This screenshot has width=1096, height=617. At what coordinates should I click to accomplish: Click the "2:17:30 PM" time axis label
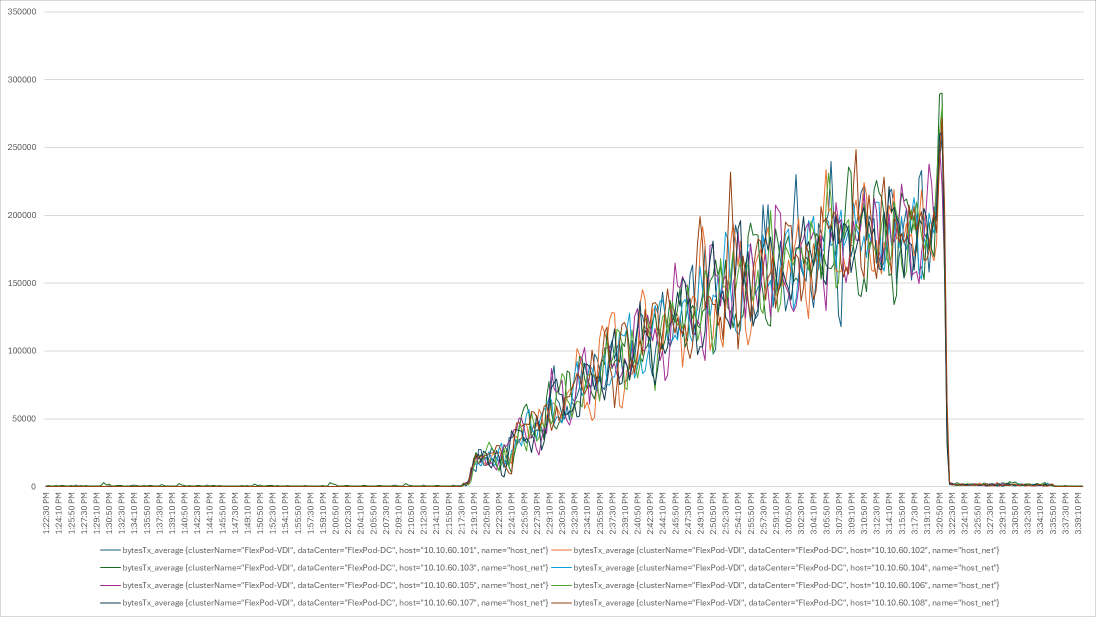click(x=462, y=514)
